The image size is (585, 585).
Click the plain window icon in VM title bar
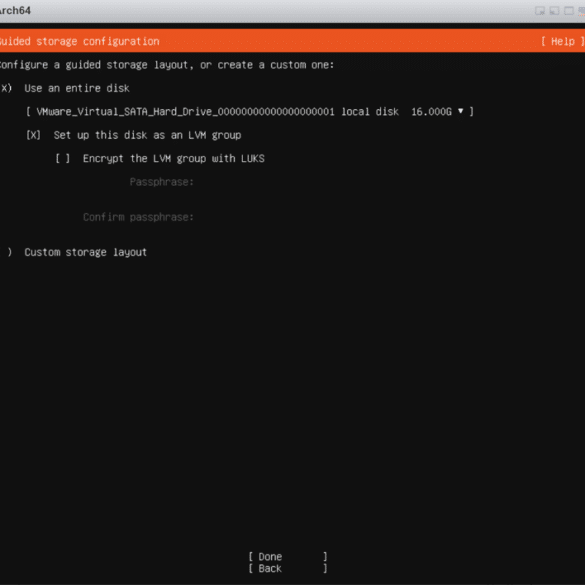(x=569, y=11)
